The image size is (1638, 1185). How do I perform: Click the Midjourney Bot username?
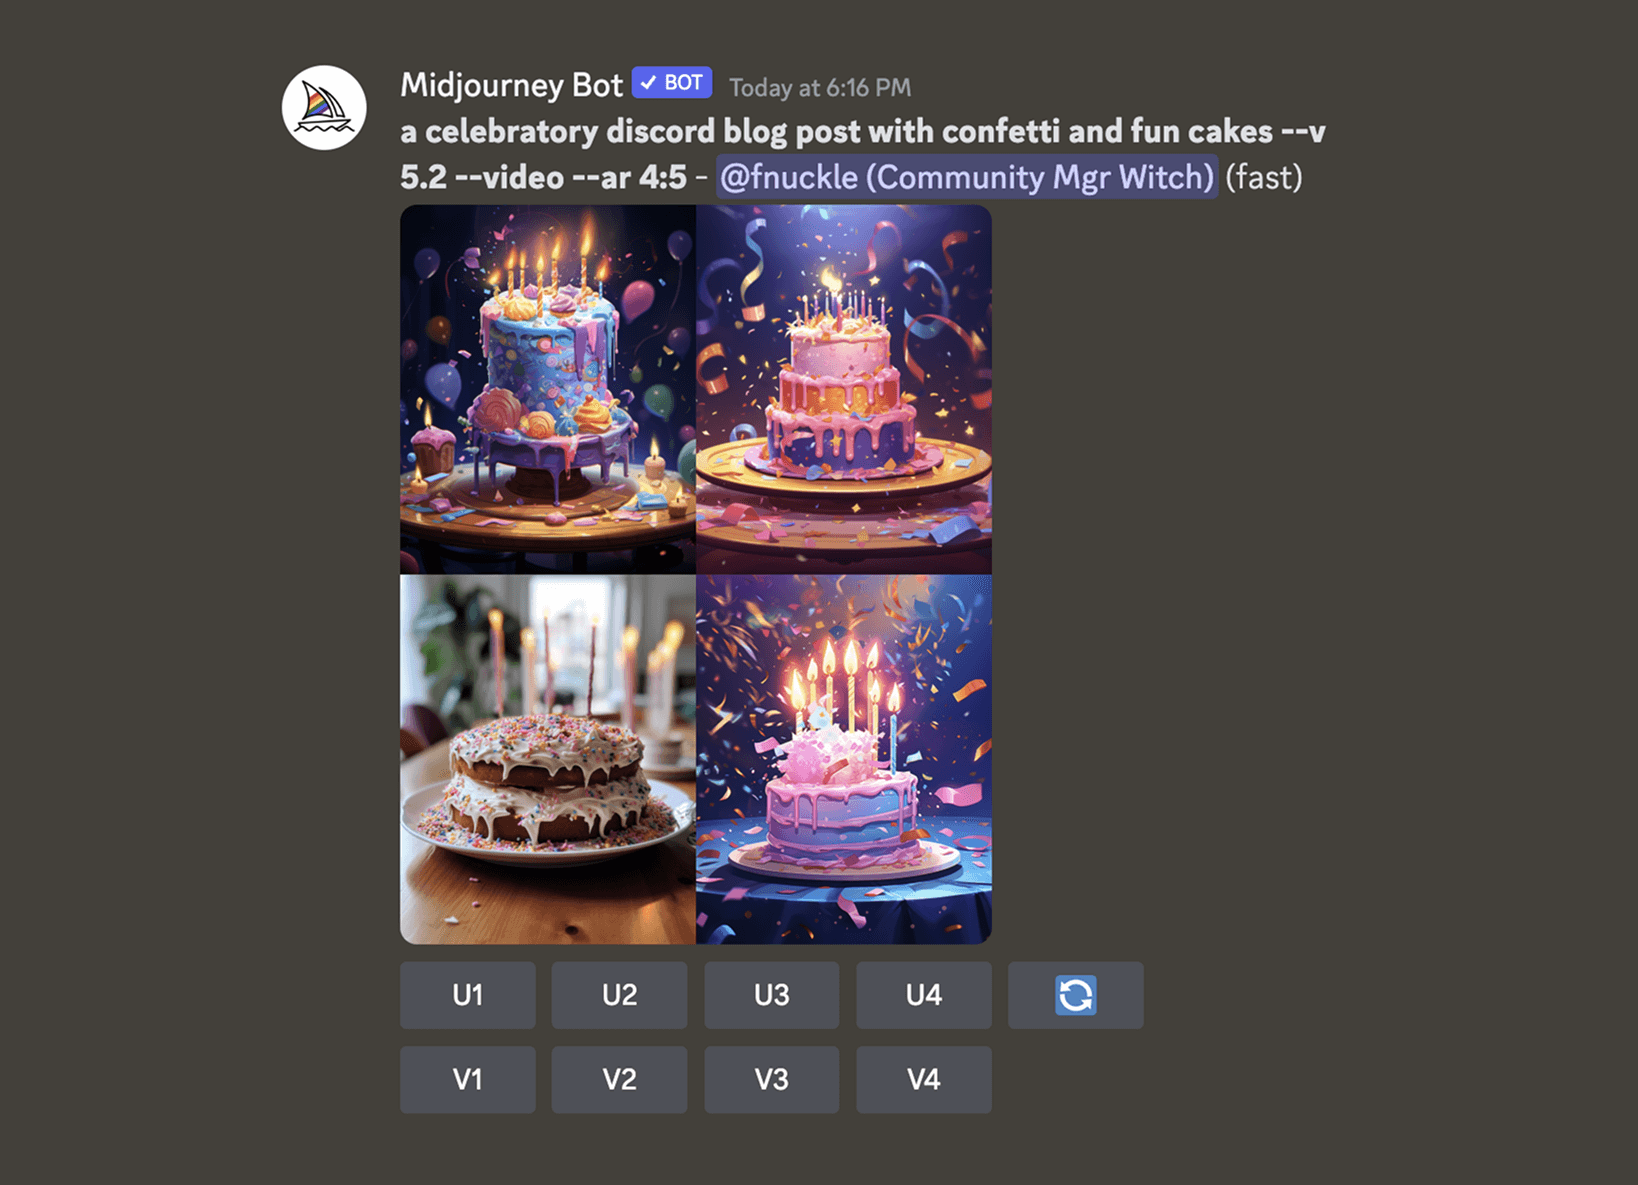pos(511,85)
